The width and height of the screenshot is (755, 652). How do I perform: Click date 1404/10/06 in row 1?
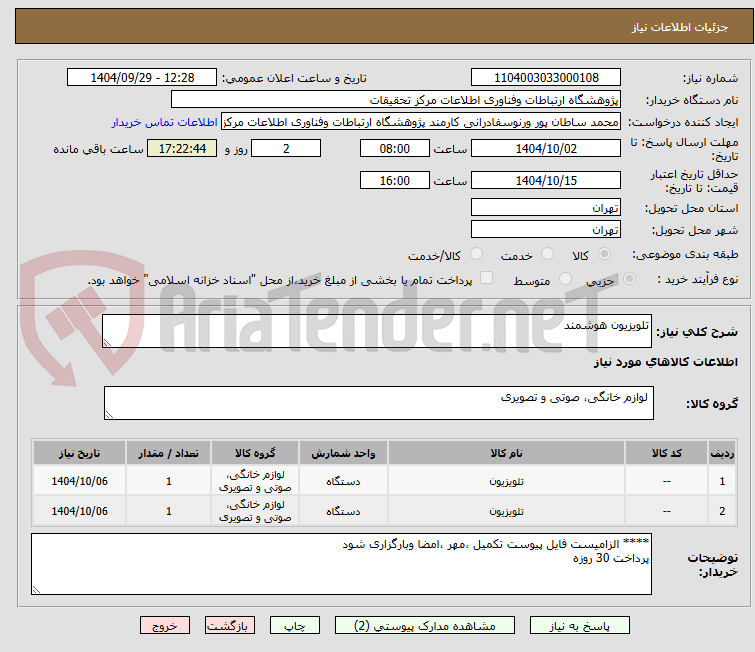[x=79, y=481]
